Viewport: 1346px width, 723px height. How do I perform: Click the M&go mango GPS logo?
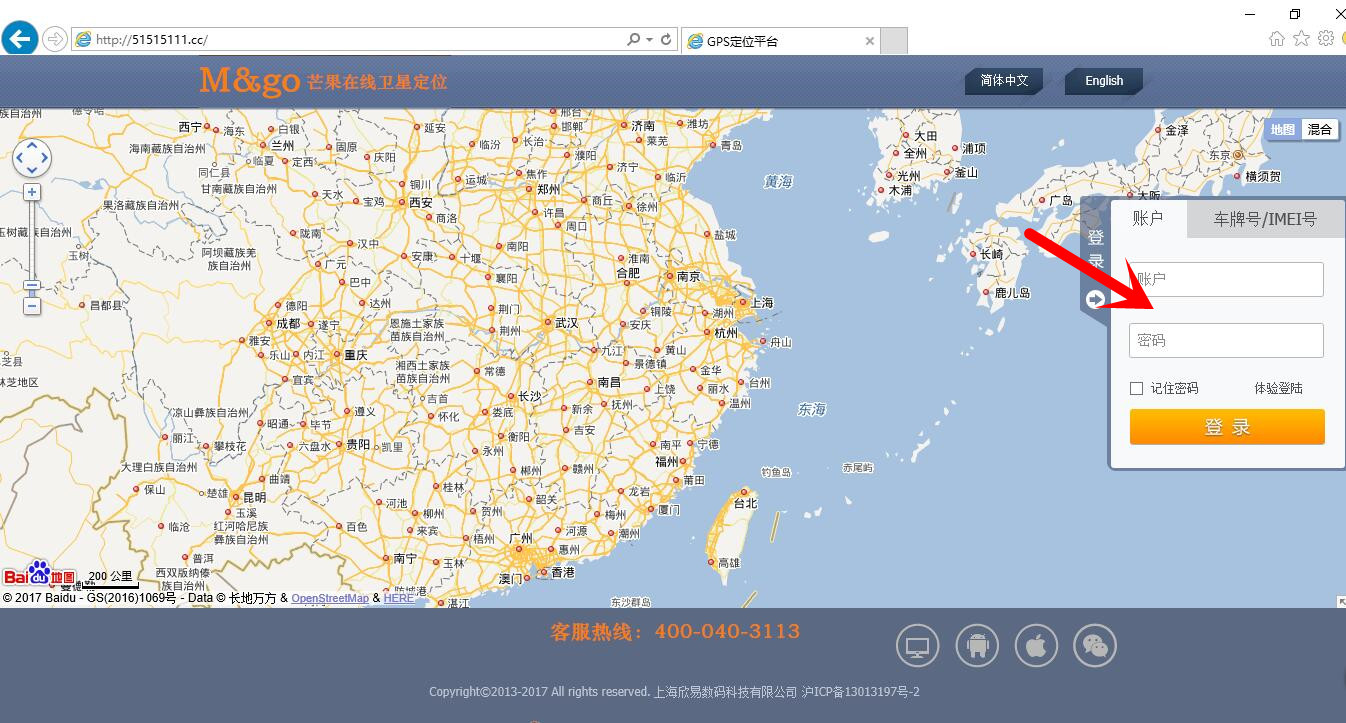pos(324,81)
